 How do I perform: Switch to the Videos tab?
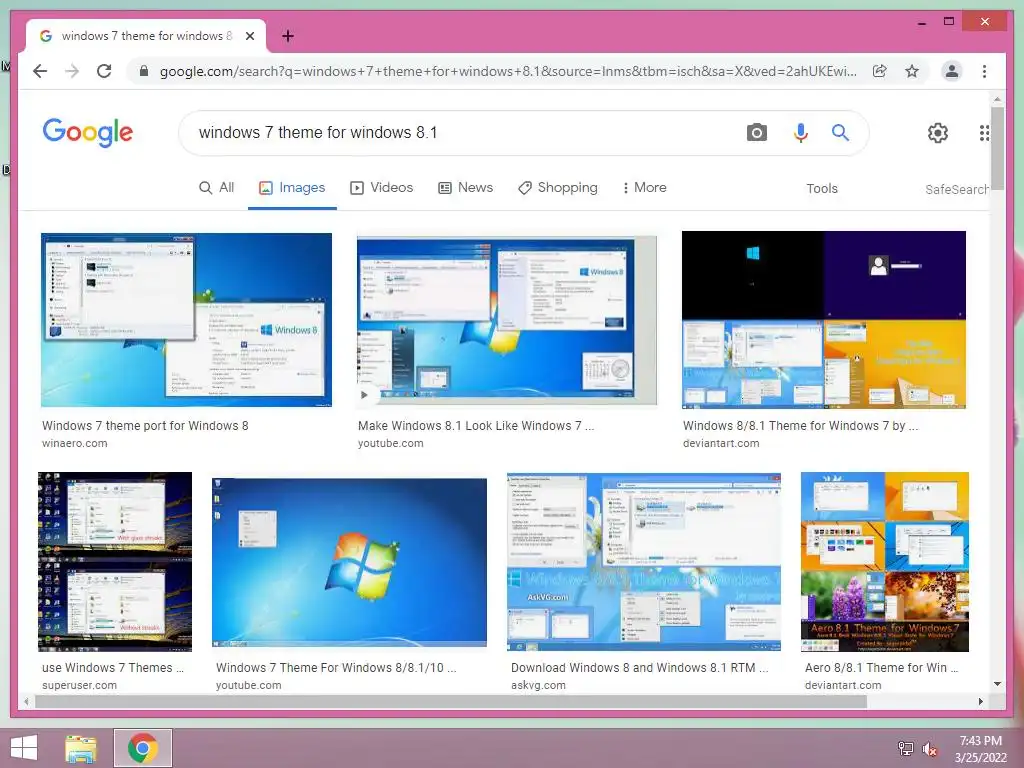point(381,188)
